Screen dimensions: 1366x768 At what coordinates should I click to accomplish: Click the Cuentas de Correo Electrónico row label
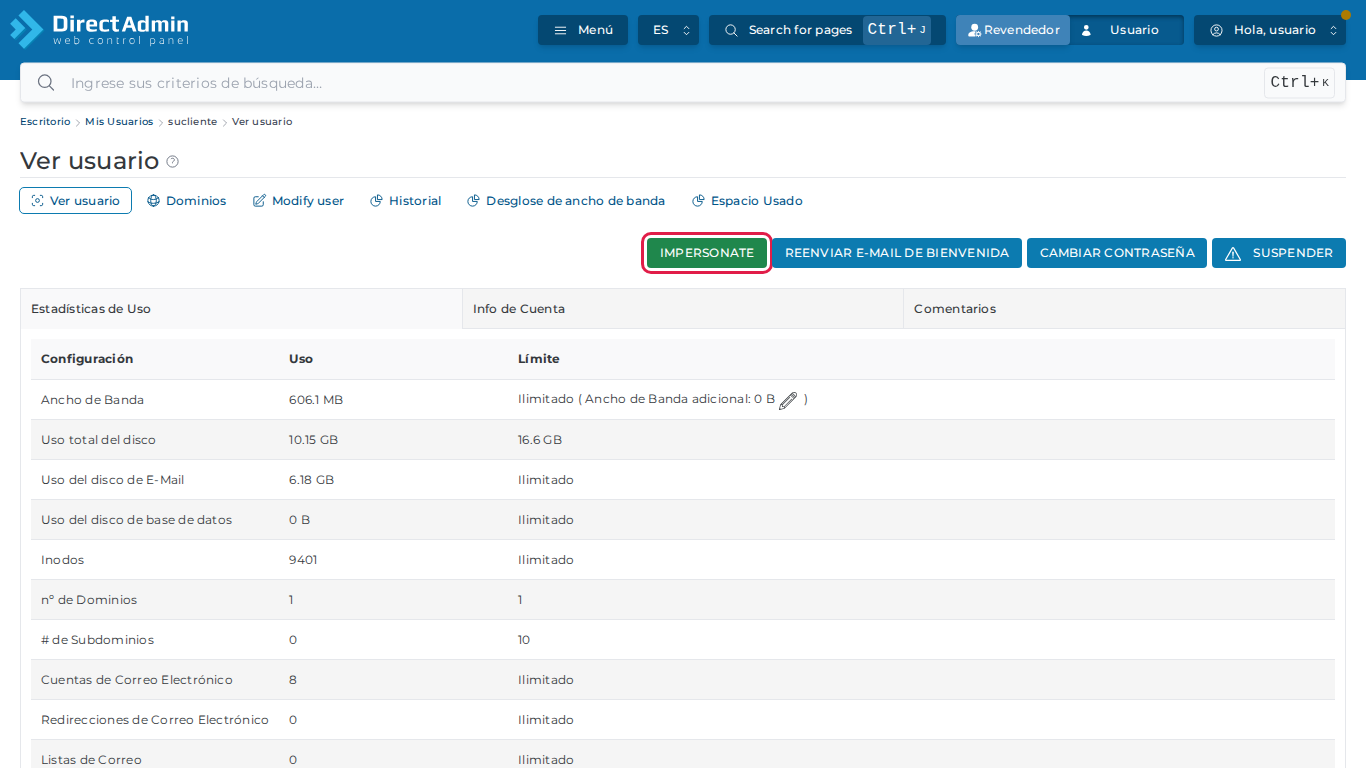click(x=137, y=680)
